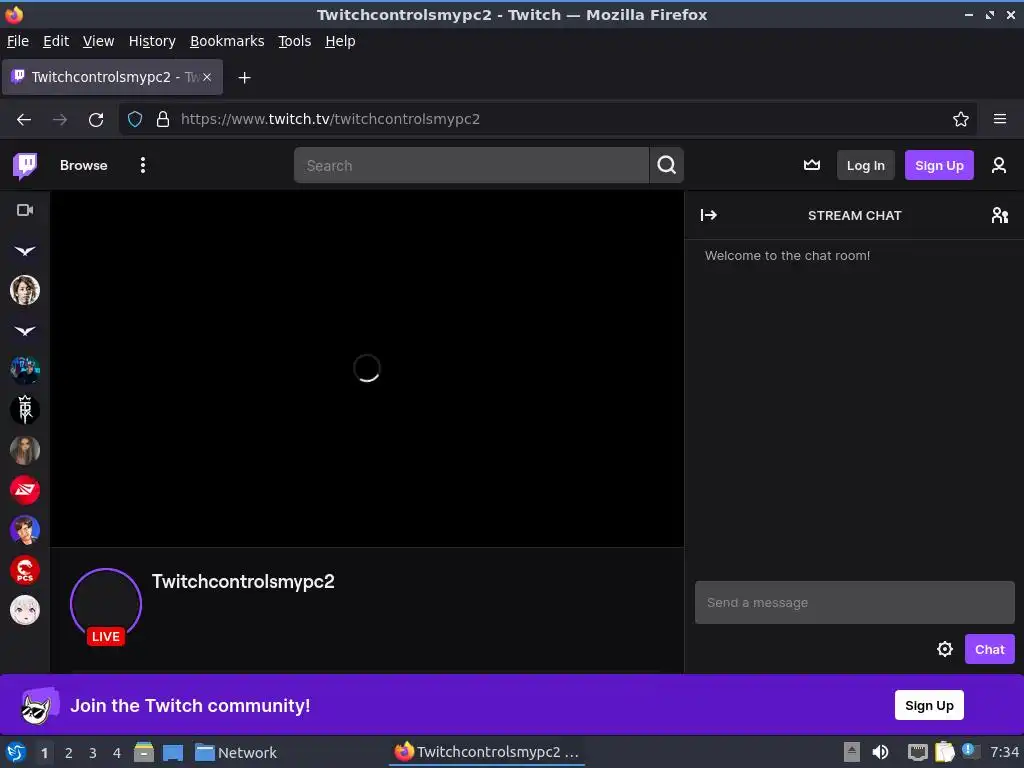Open the History menu
This screenshot has width=1024, height=768.
point(152,41)
